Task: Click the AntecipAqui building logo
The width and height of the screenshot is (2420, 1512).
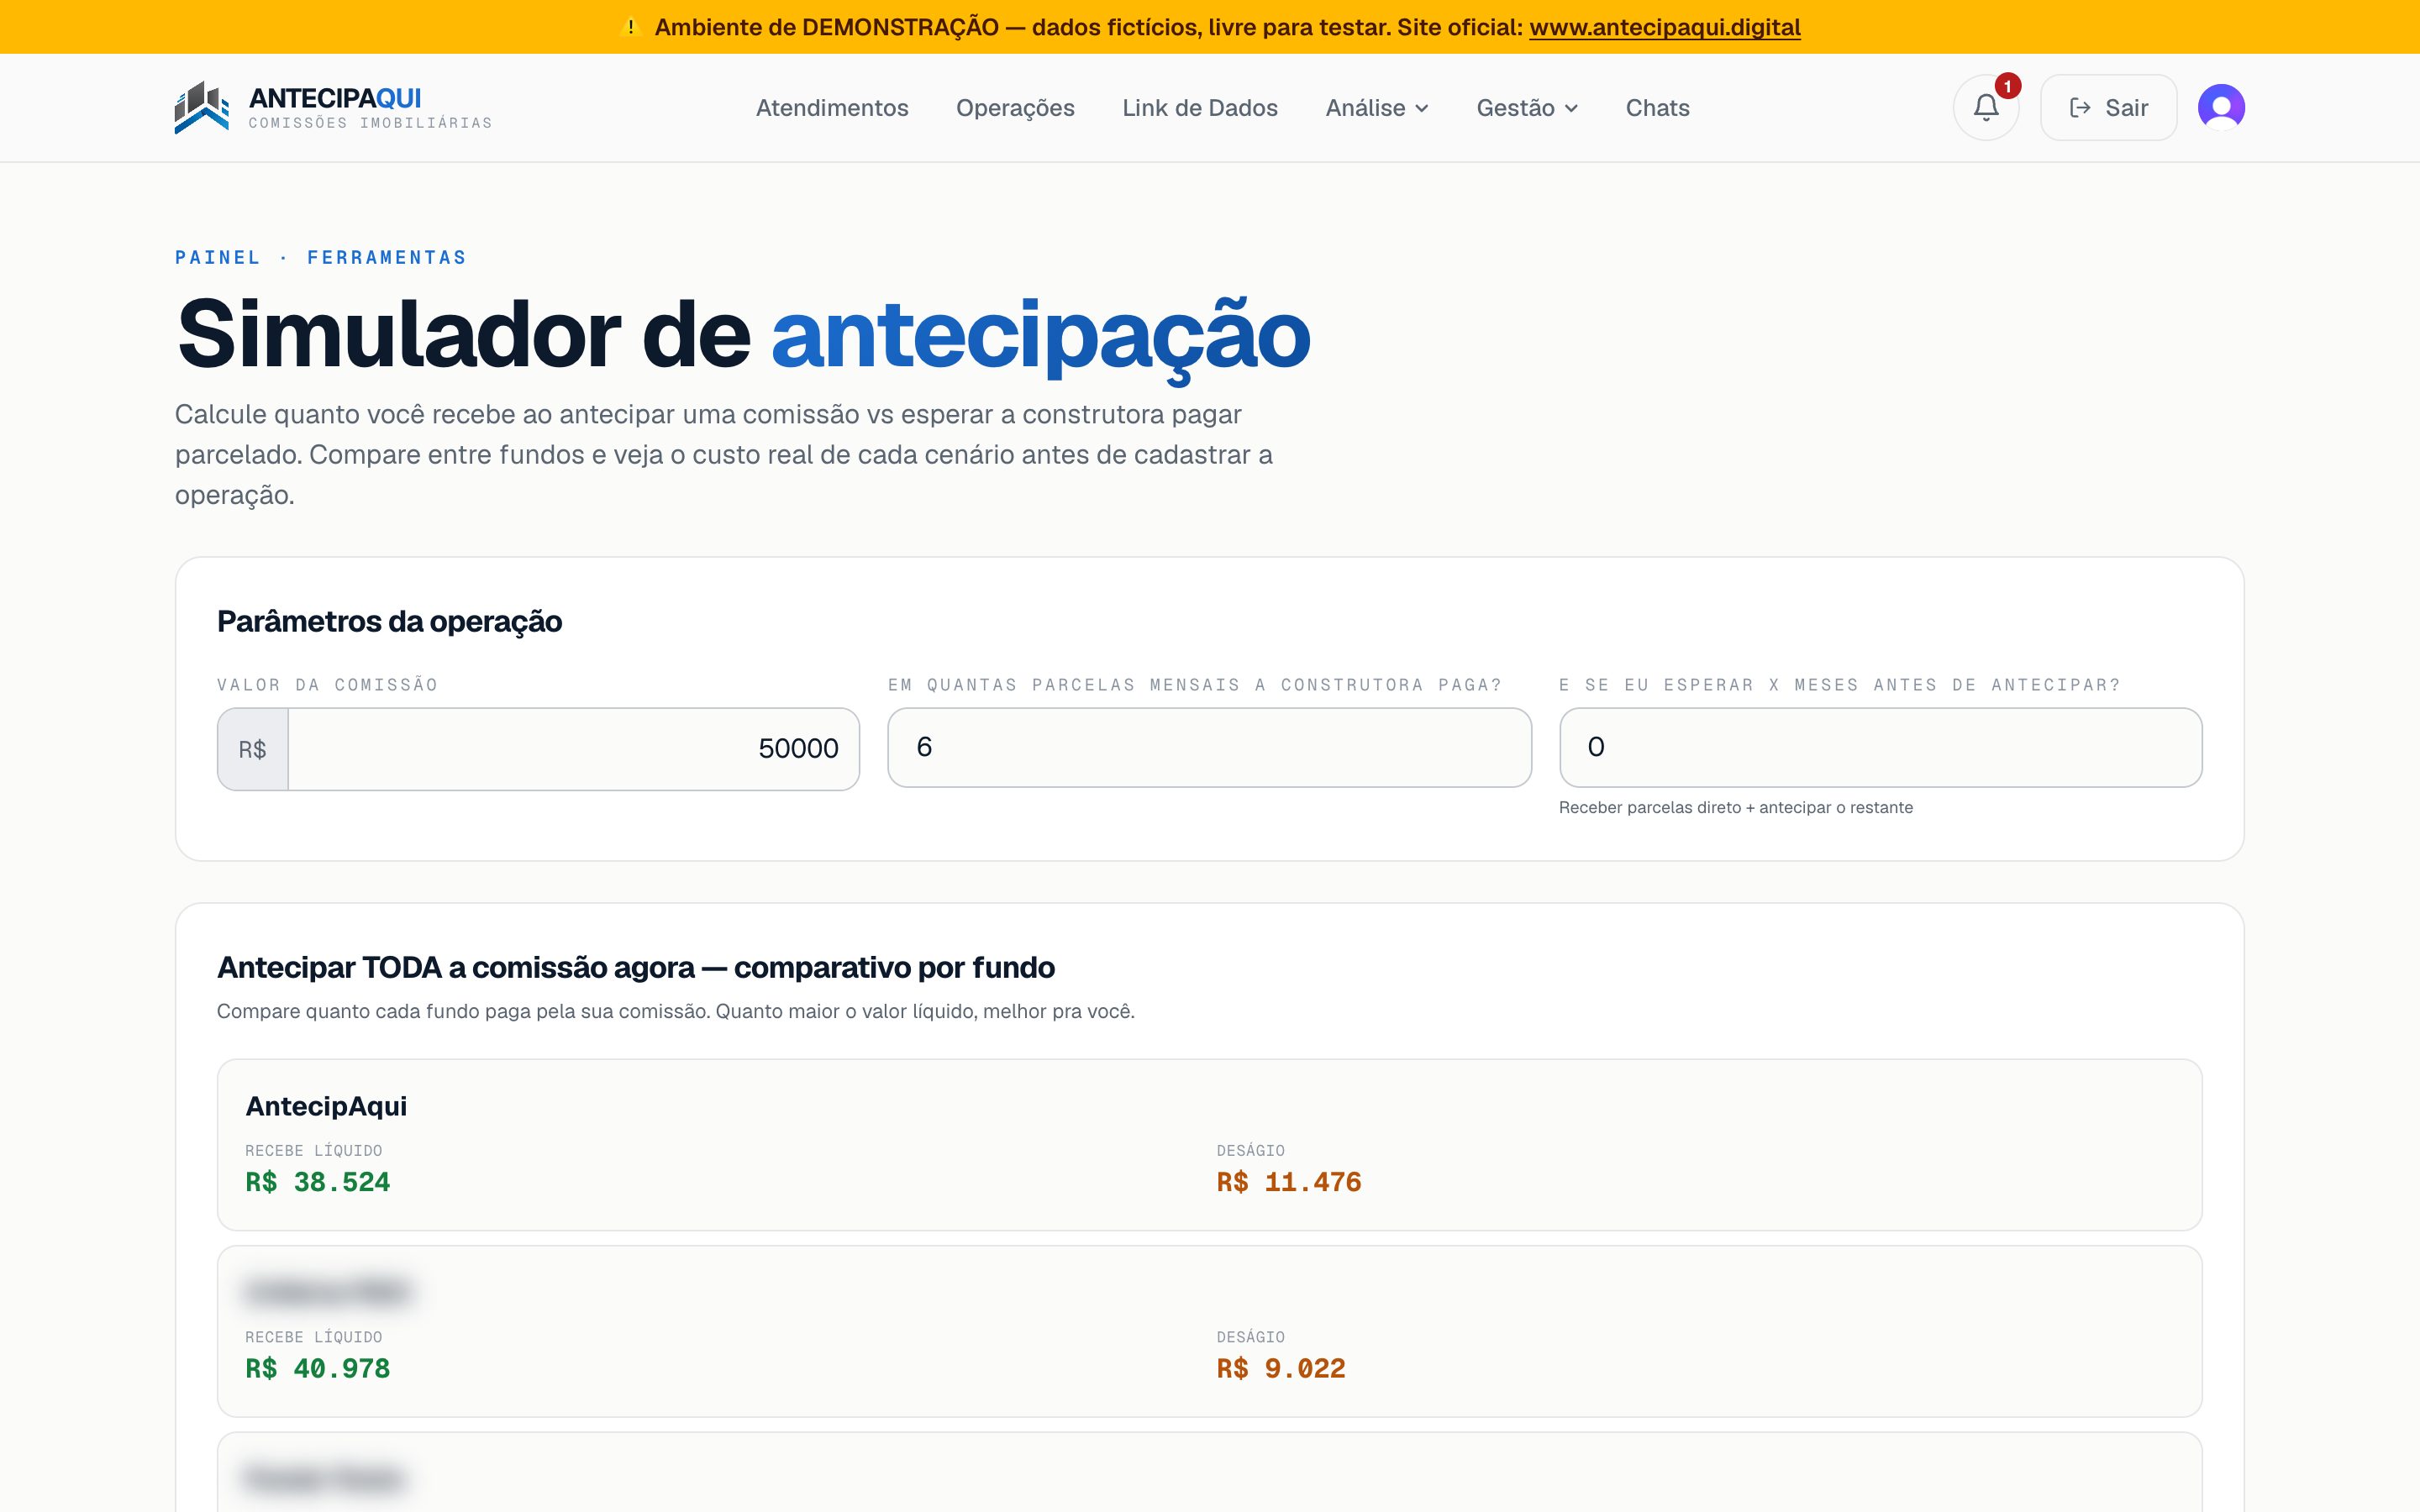Action: click(x=202, y=107)
